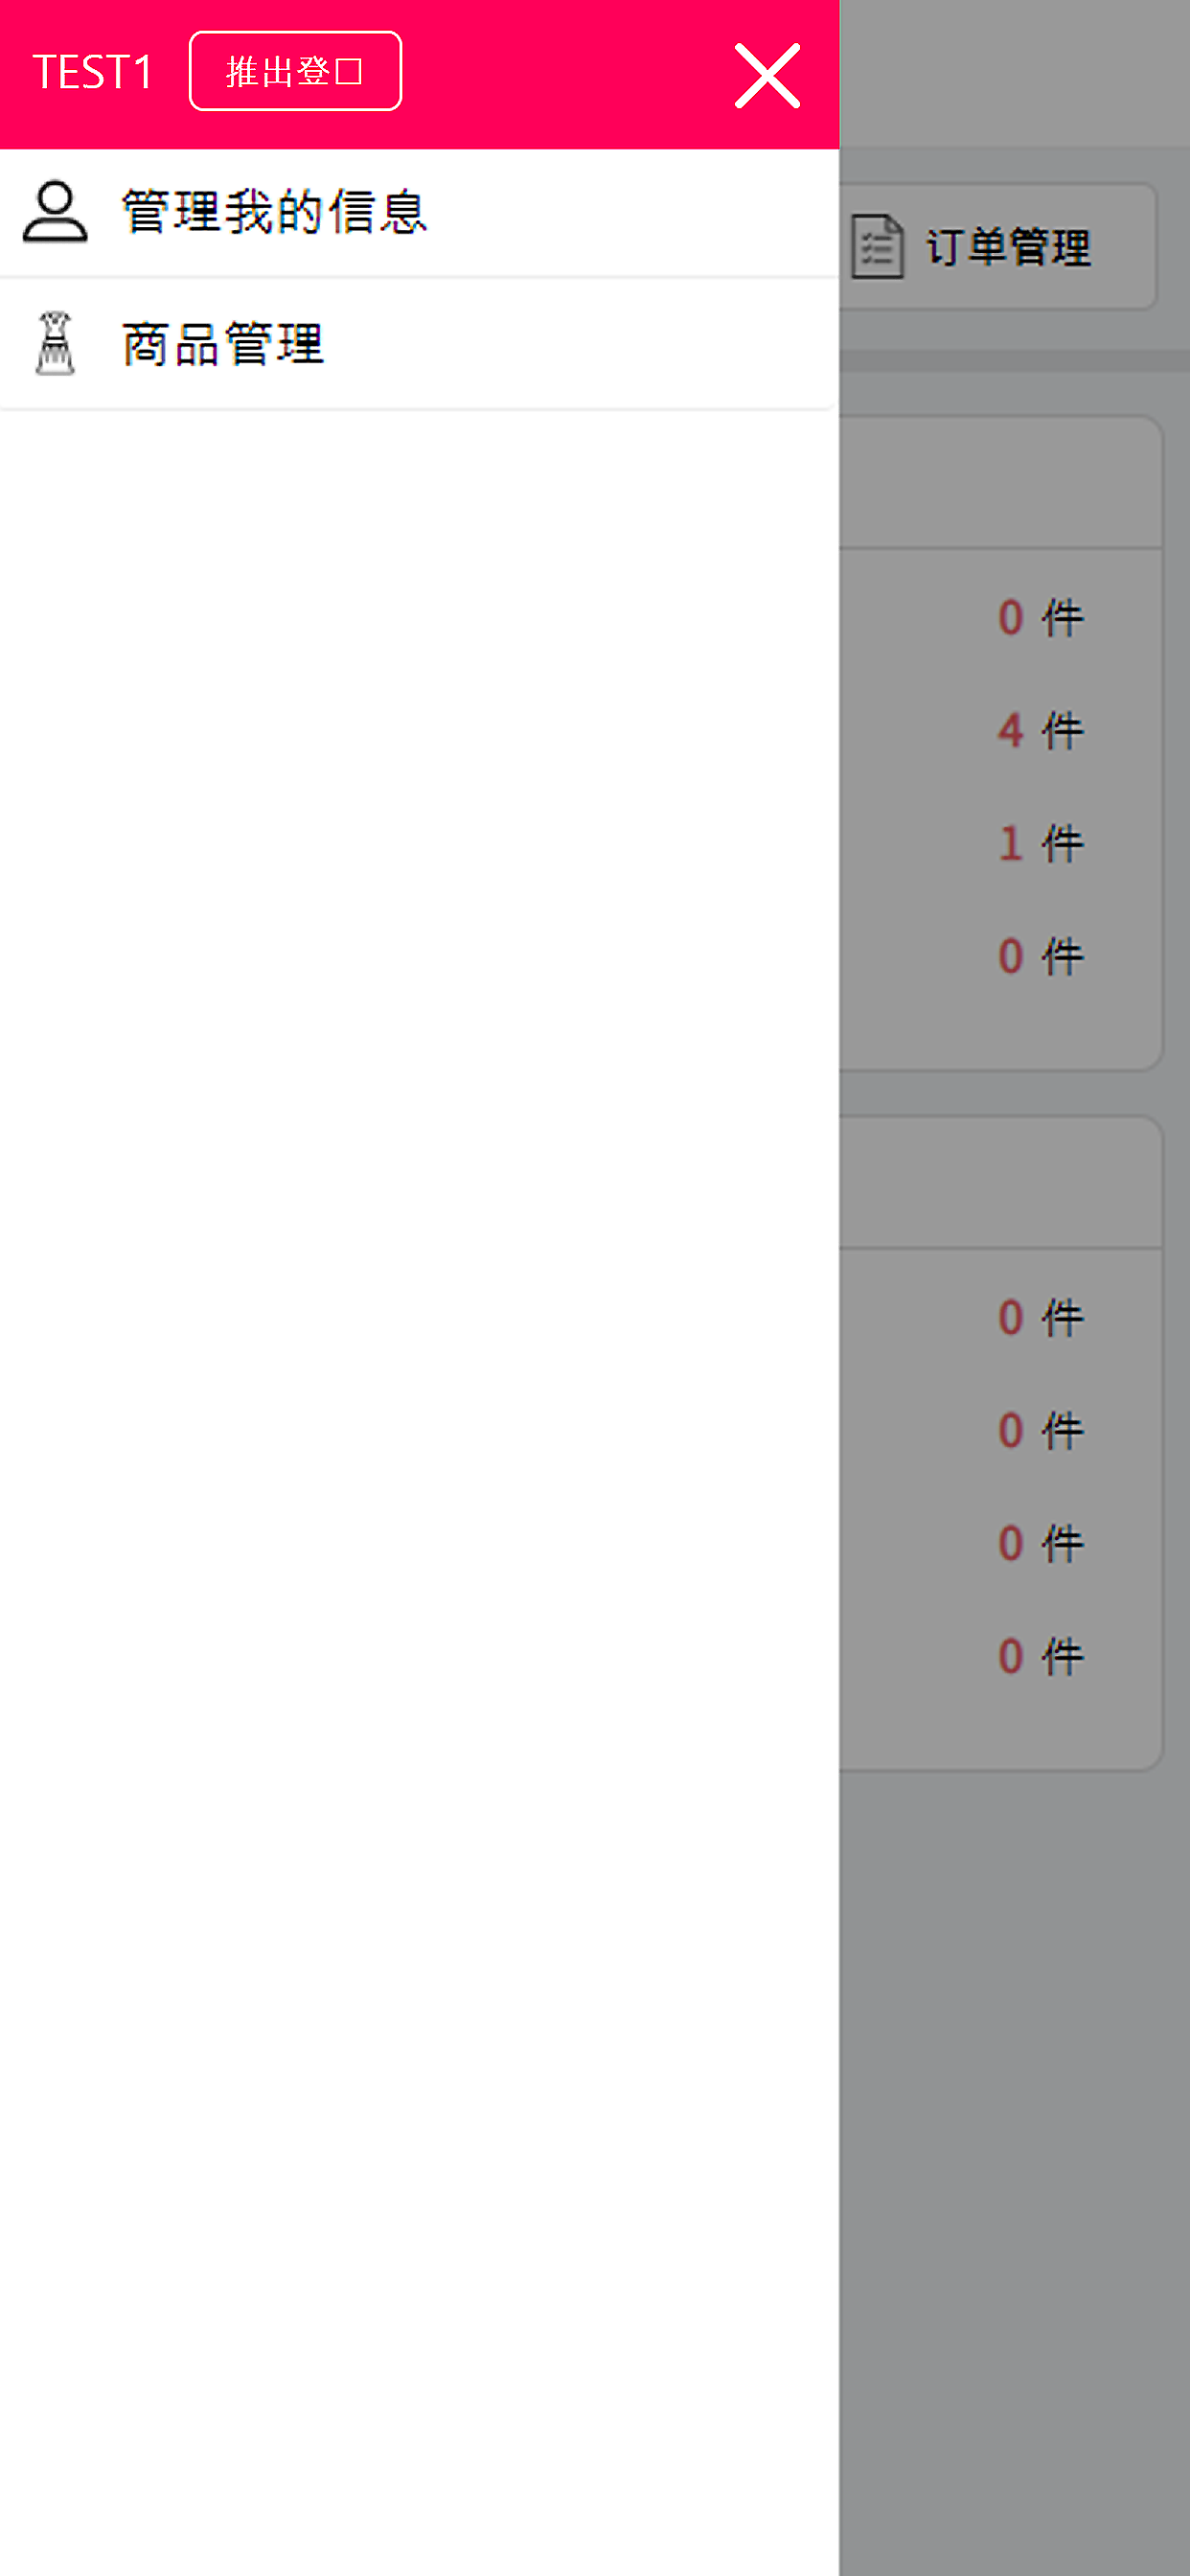This screenshot has width=1190, height=2576.
Task: Close the side drawer with the X icon
Action: (767, 75)
